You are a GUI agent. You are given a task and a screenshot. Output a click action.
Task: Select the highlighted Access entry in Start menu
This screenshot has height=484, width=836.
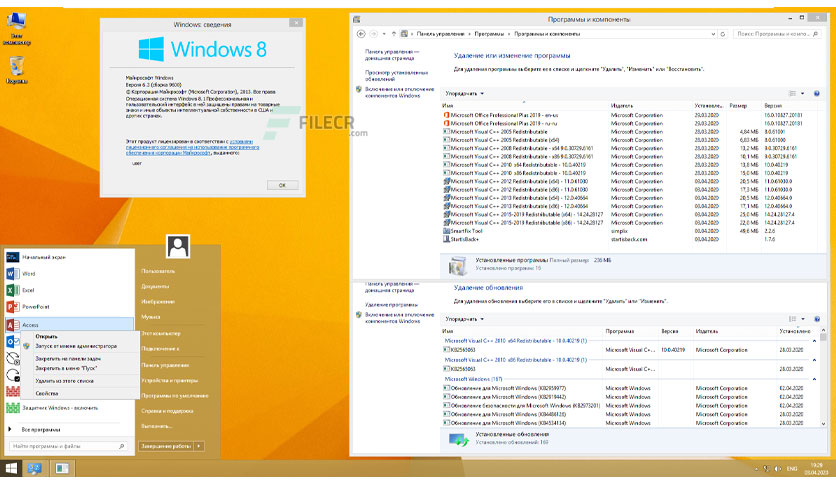point(69,324)
